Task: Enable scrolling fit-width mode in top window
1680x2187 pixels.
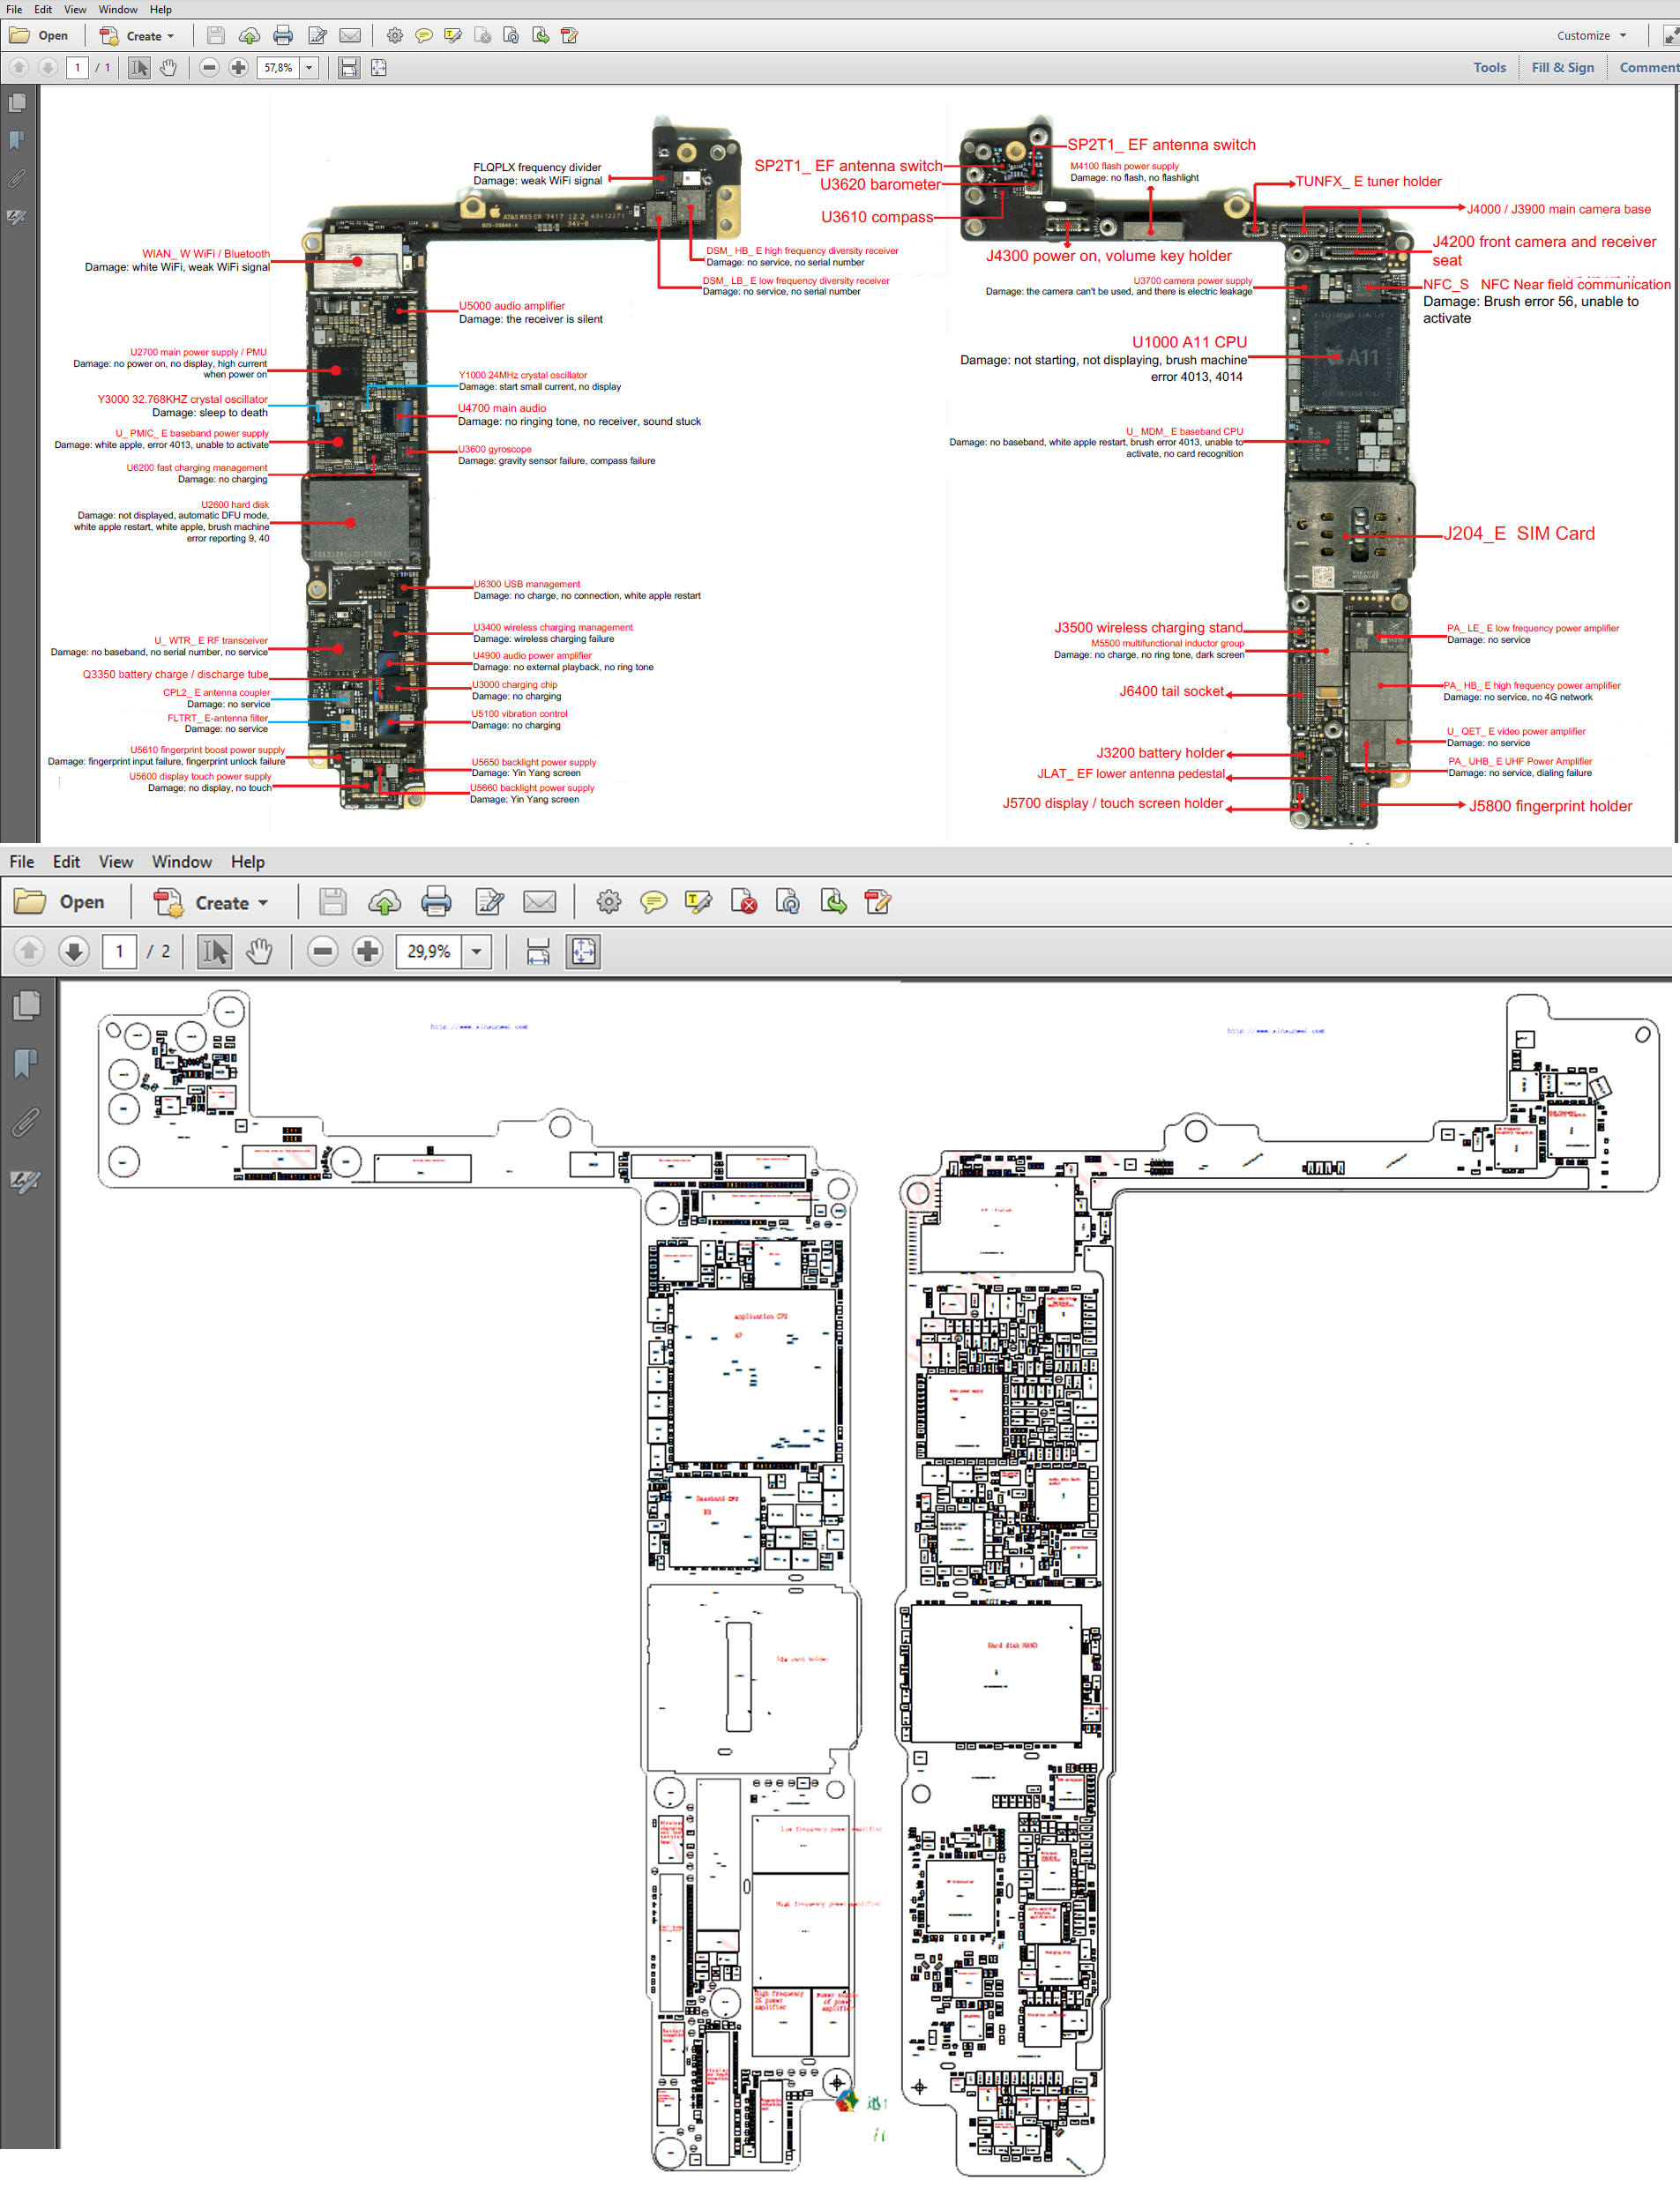Action: point(348,68)
